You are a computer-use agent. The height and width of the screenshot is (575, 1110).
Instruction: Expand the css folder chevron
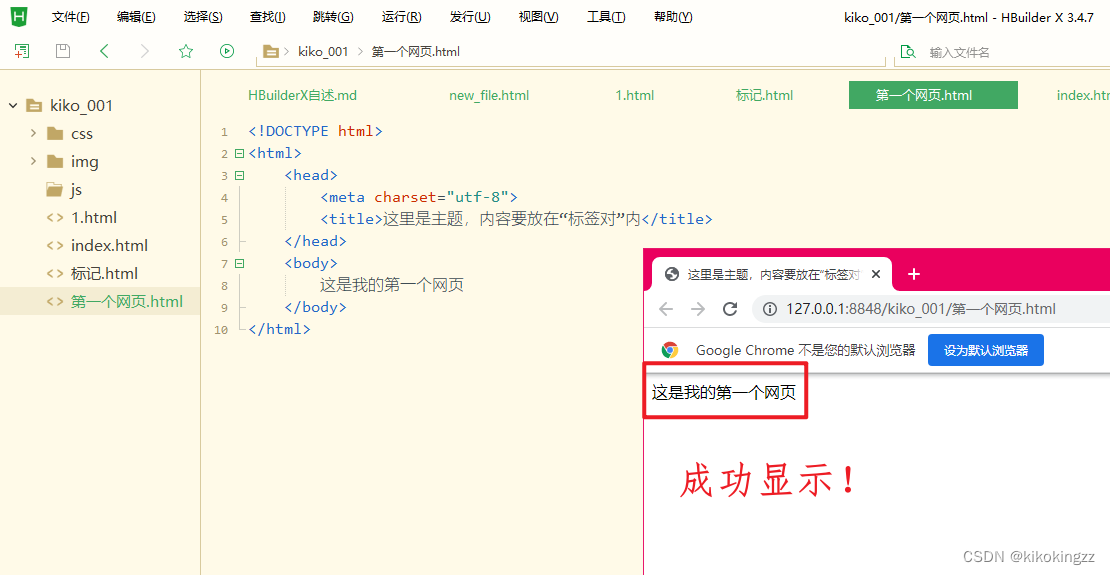(33, 133)
